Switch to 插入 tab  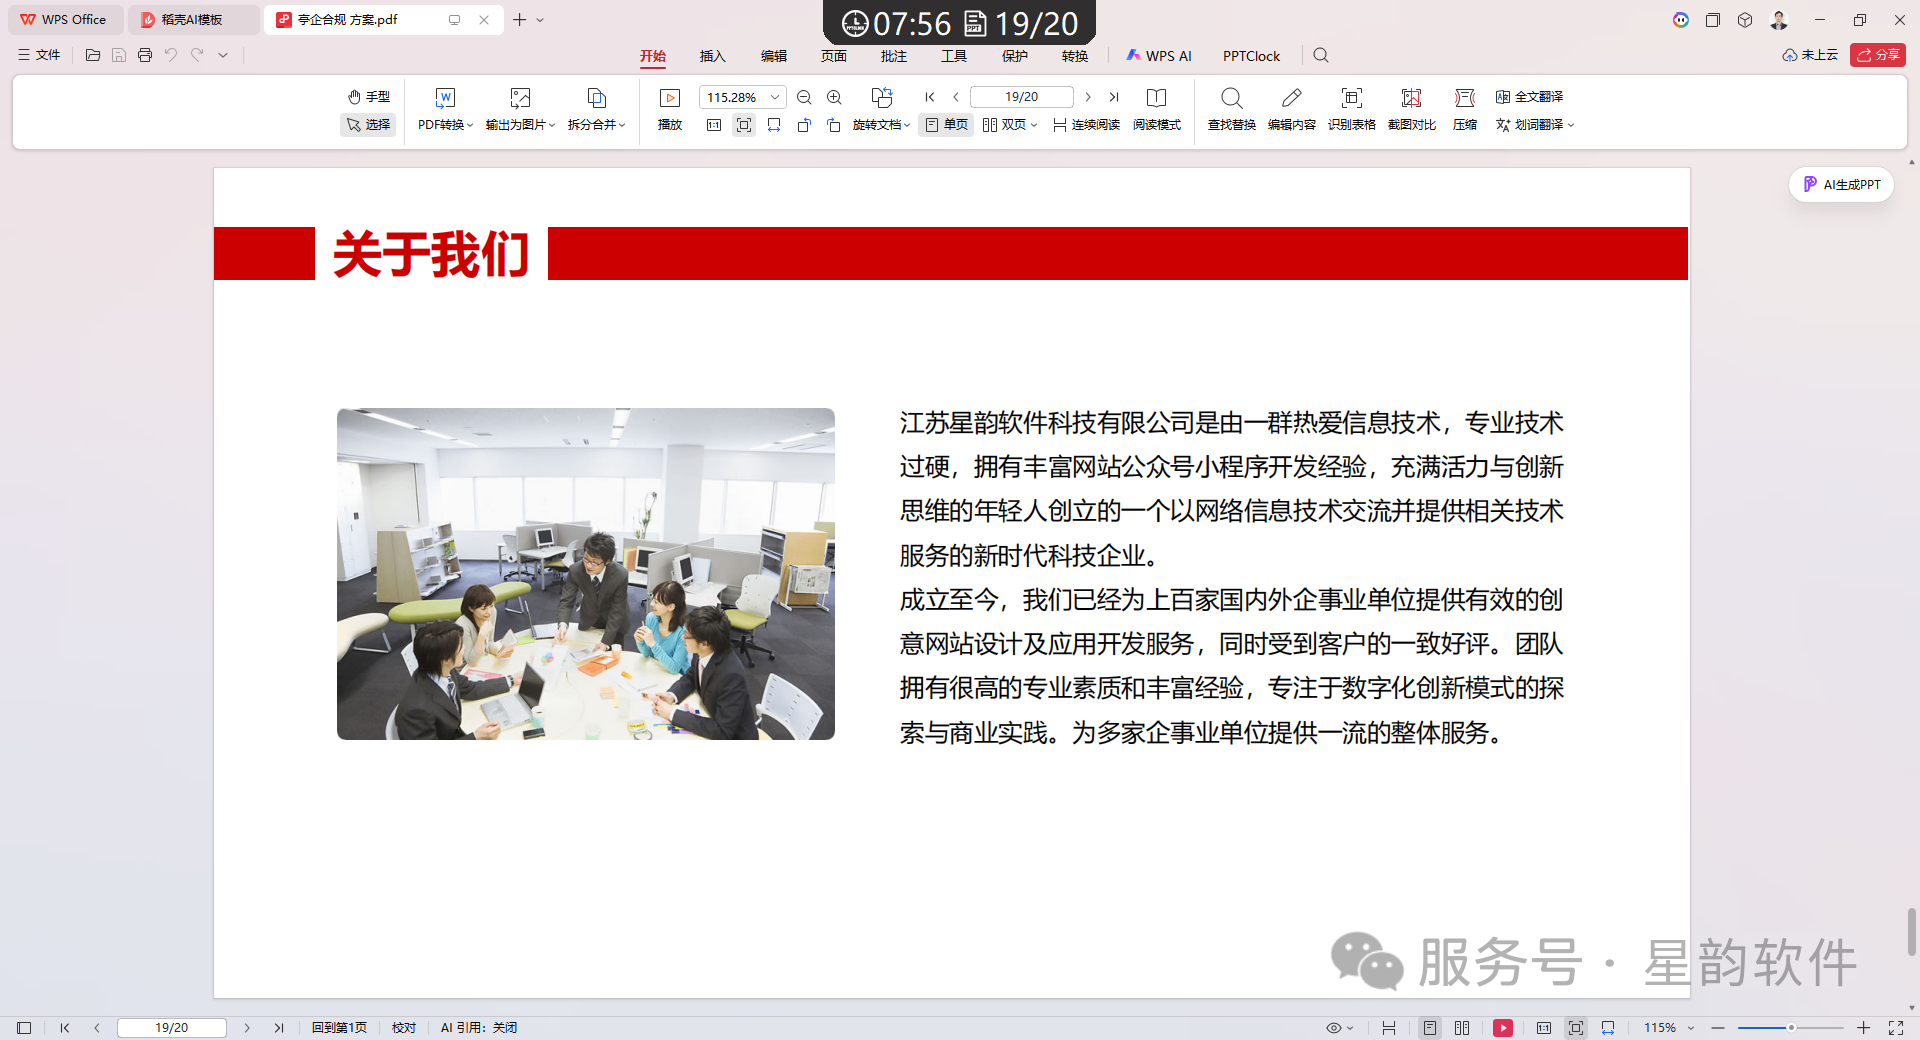pyautogui.click(x=713, y=56)
